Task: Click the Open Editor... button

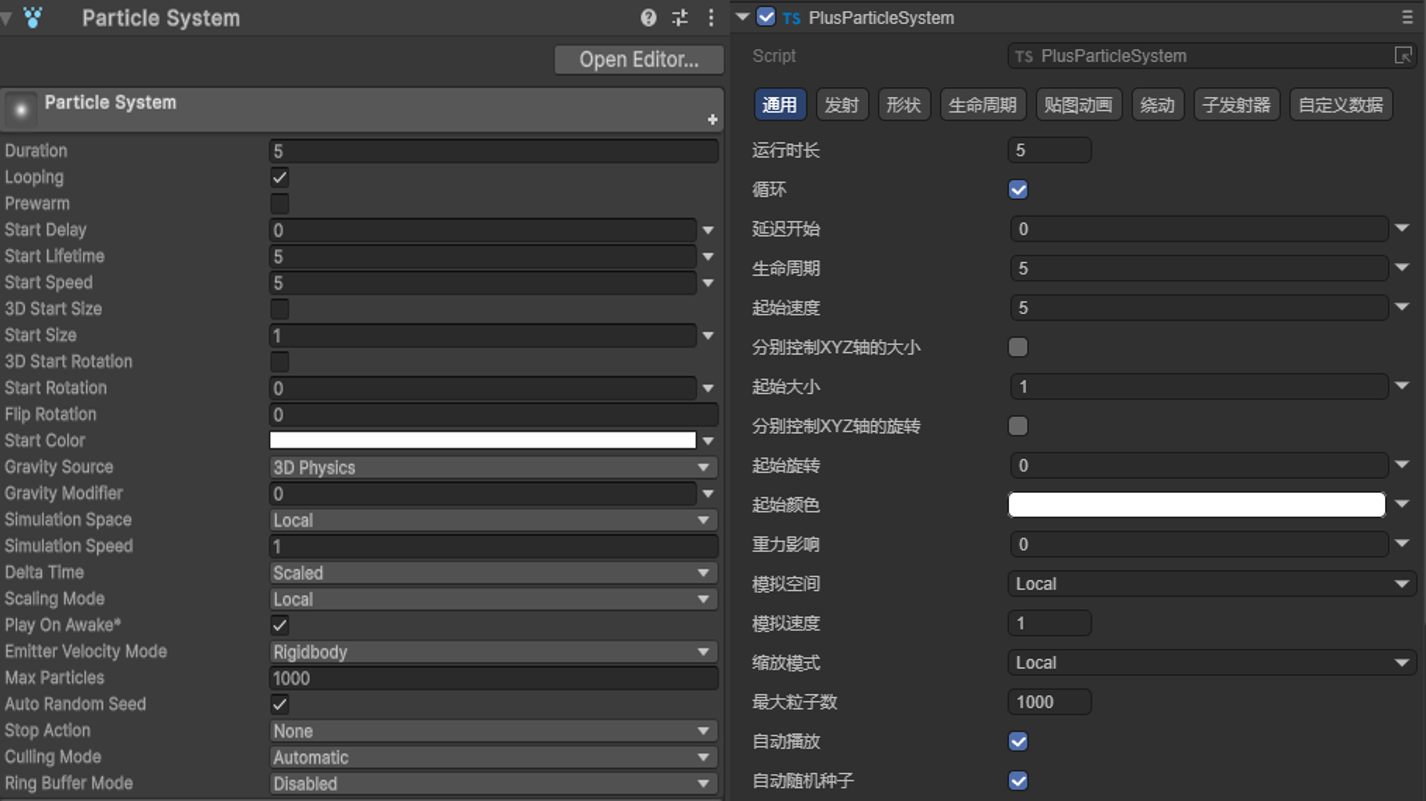Action: coord(639,60)
